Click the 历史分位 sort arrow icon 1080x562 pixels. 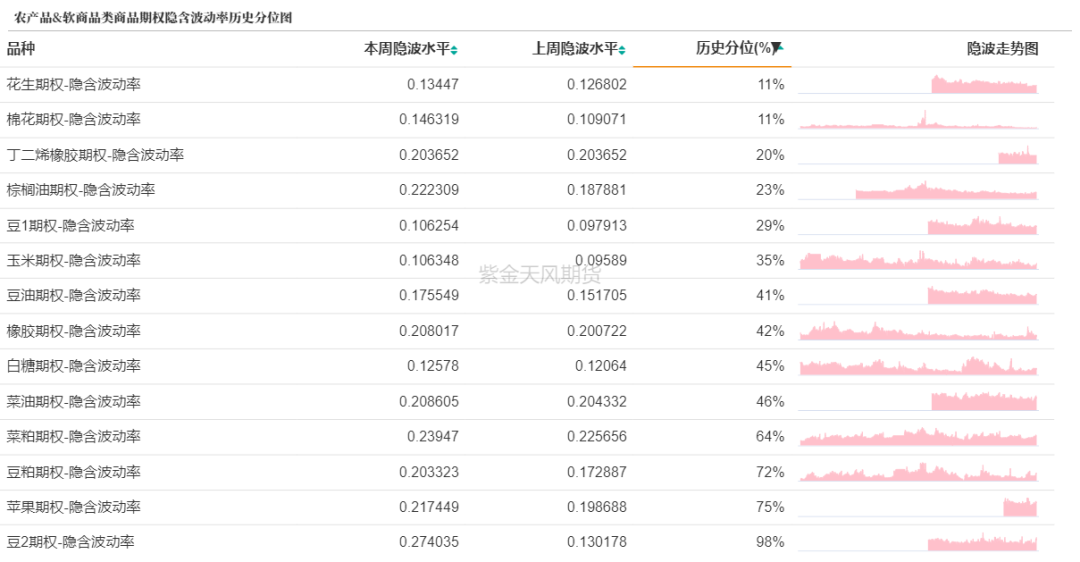(x=779, y=48)
